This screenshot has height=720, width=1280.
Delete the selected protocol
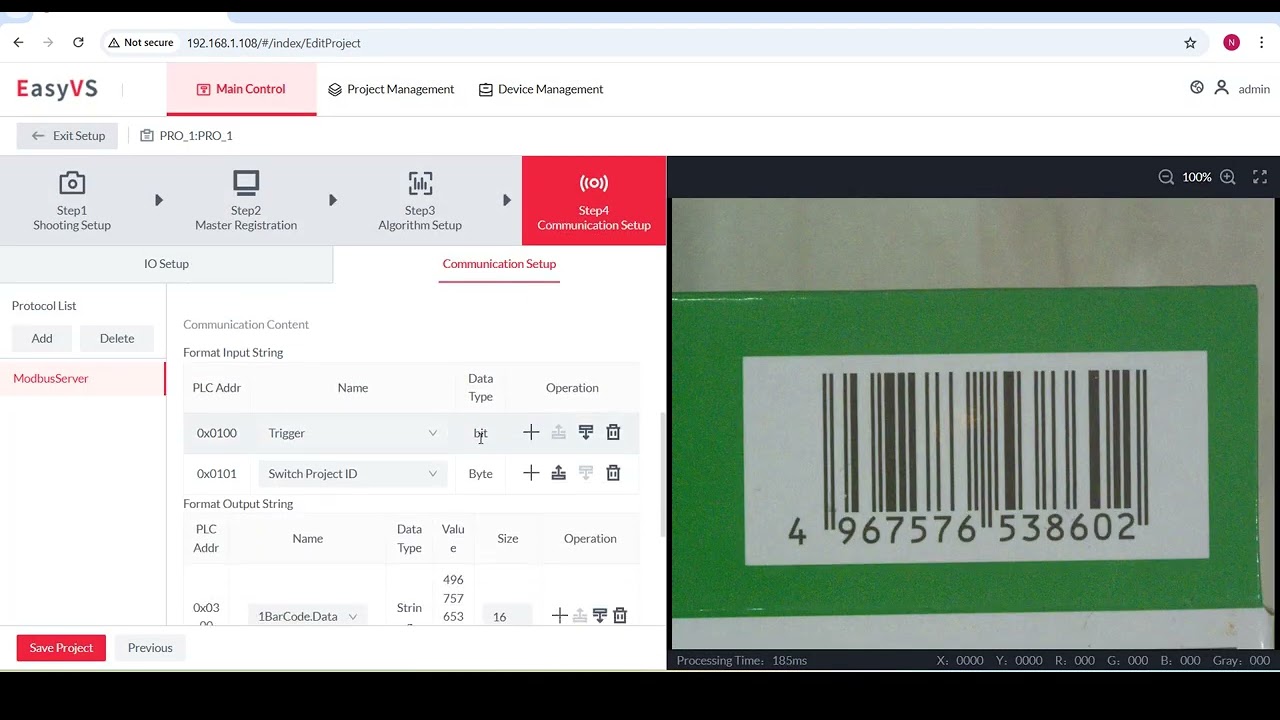click(117, 338)
